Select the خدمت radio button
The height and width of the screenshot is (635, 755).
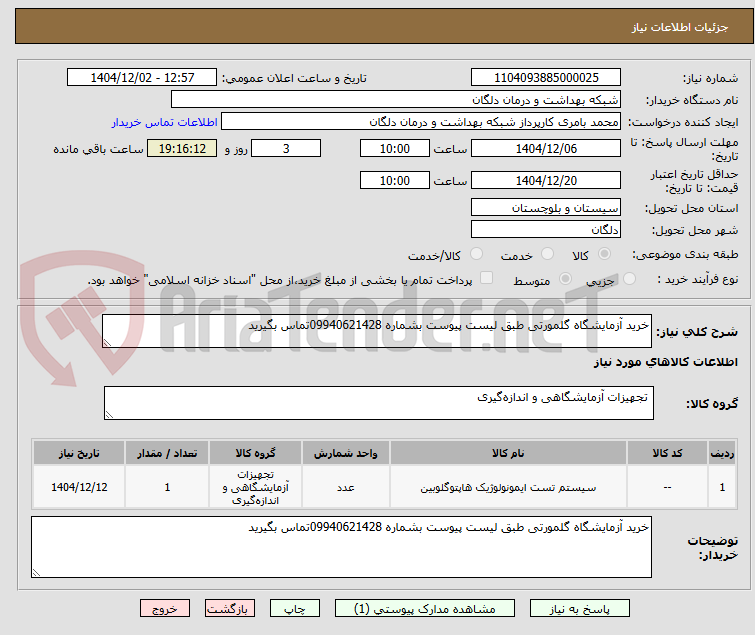click(x=547, y=254)
